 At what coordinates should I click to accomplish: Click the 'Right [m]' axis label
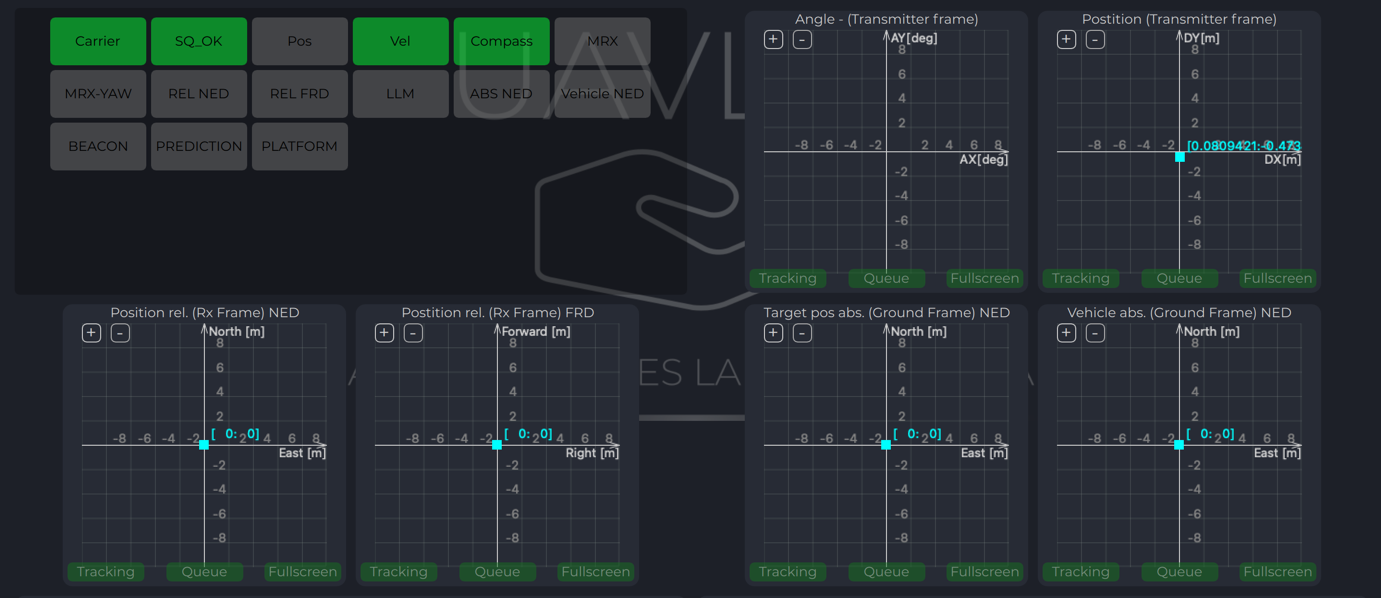(592, 453)
